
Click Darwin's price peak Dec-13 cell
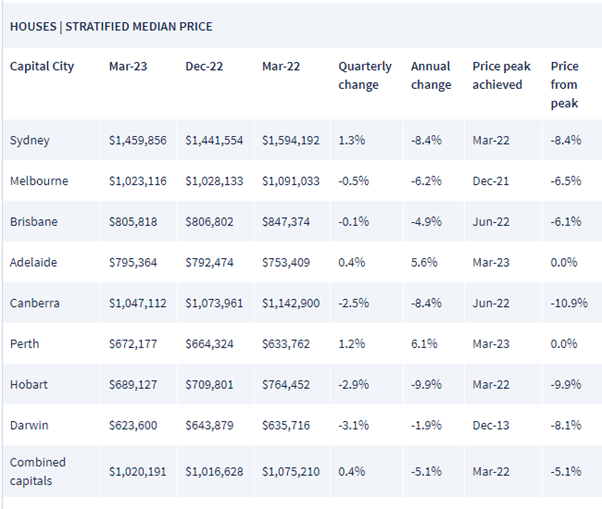490,425
